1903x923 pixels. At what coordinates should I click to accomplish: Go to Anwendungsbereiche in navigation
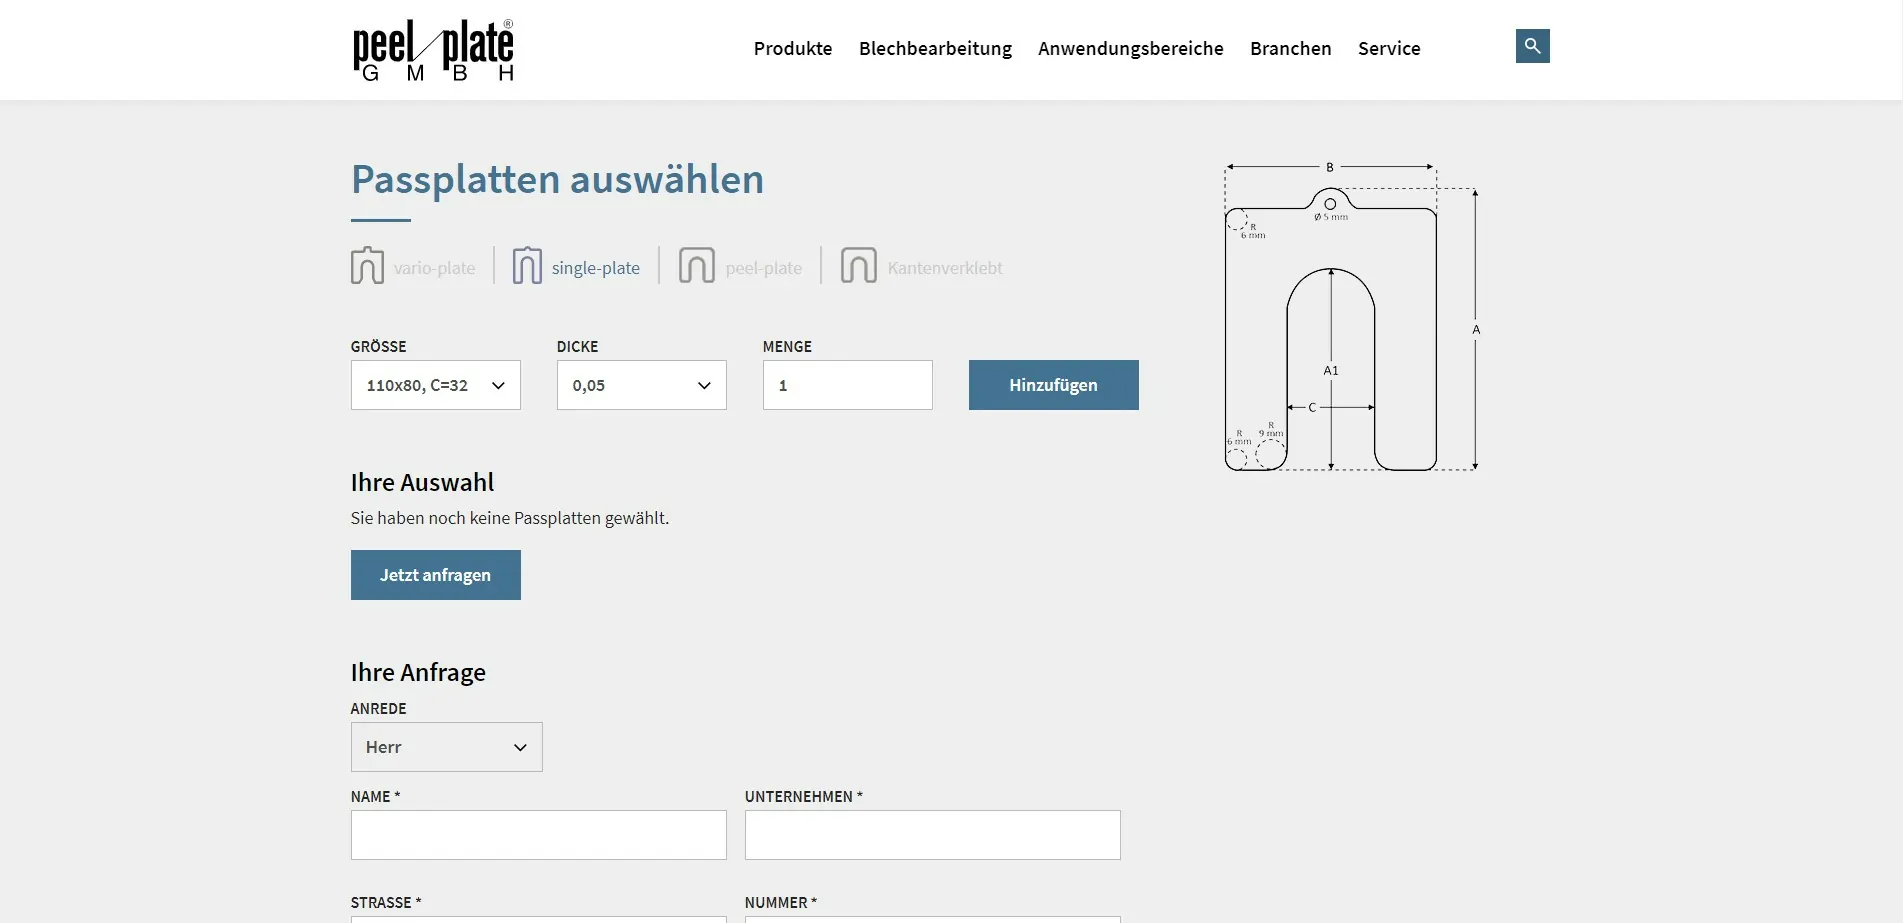tap(1130, 49)
